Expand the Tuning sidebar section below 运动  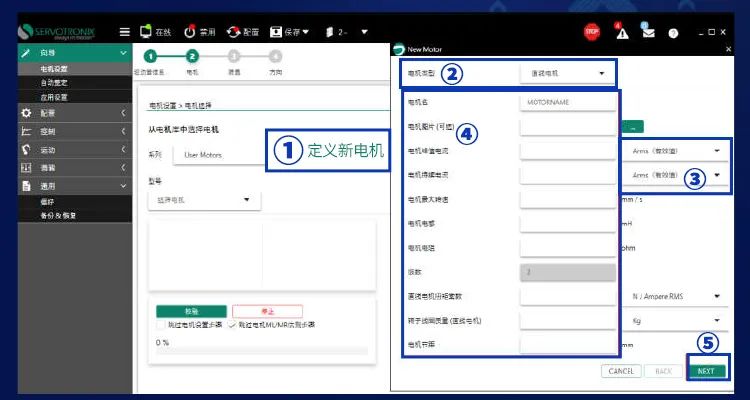click(123, 168)
